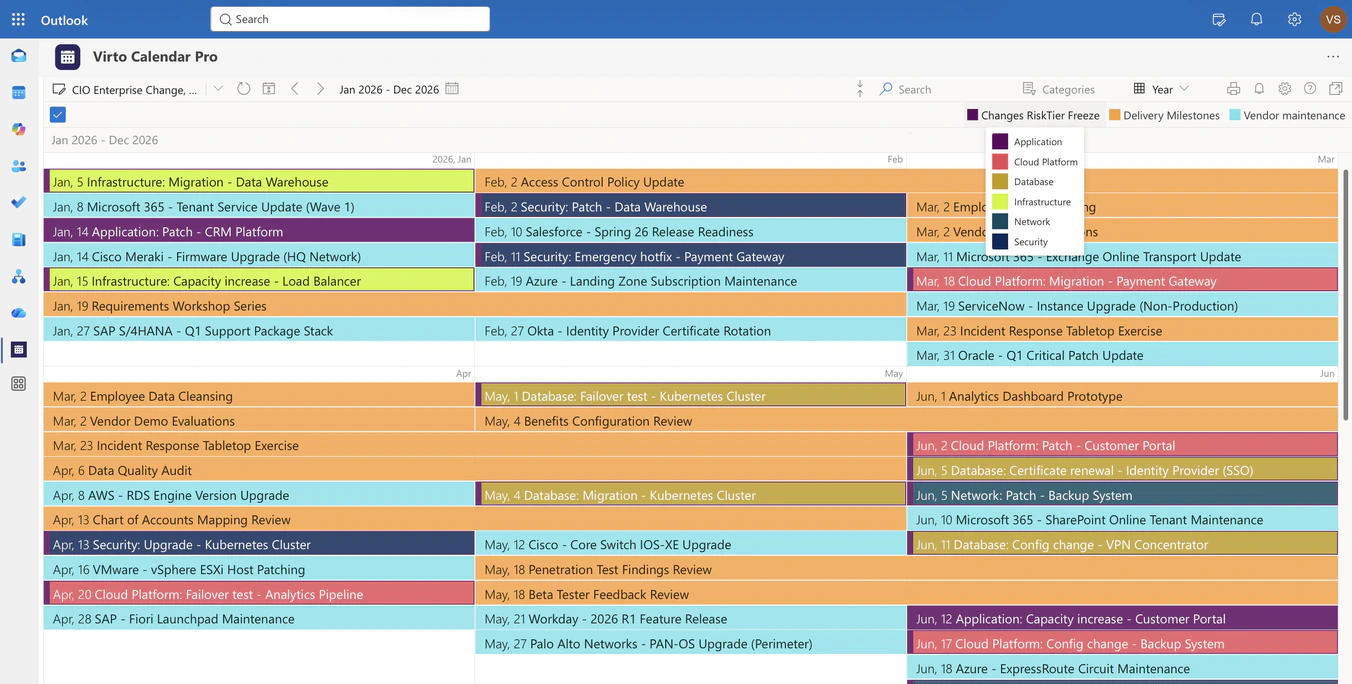Select Infrastructure category in legend popup
The image size is (1352, 684).
1034,202
